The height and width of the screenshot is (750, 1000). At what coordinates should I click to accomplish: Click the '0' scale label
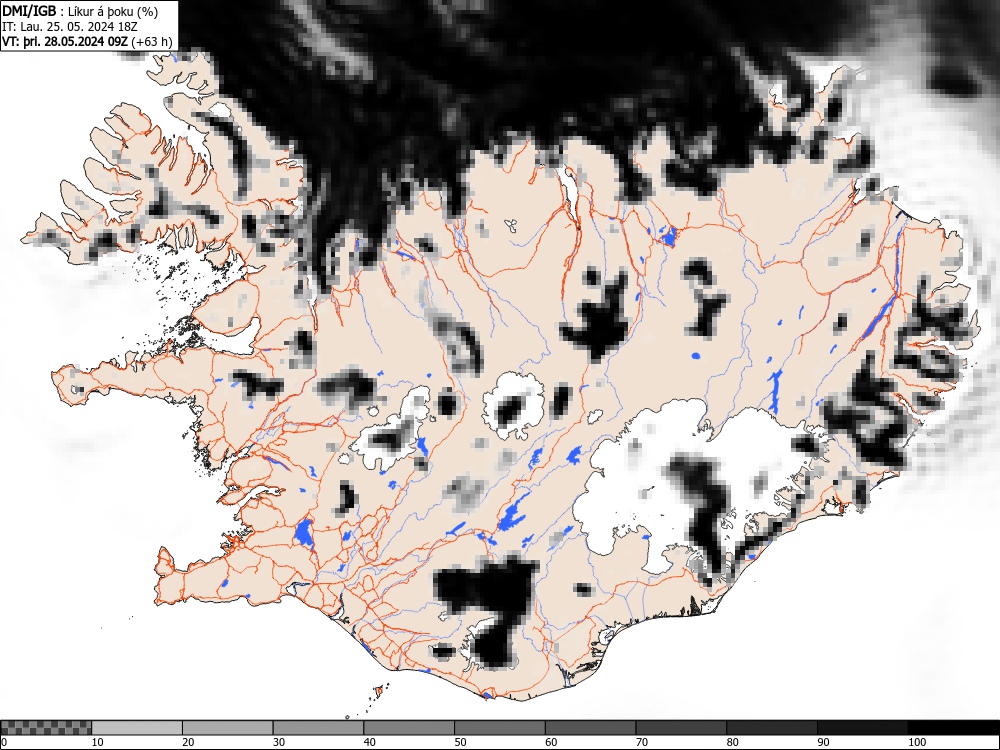point(4,742)
